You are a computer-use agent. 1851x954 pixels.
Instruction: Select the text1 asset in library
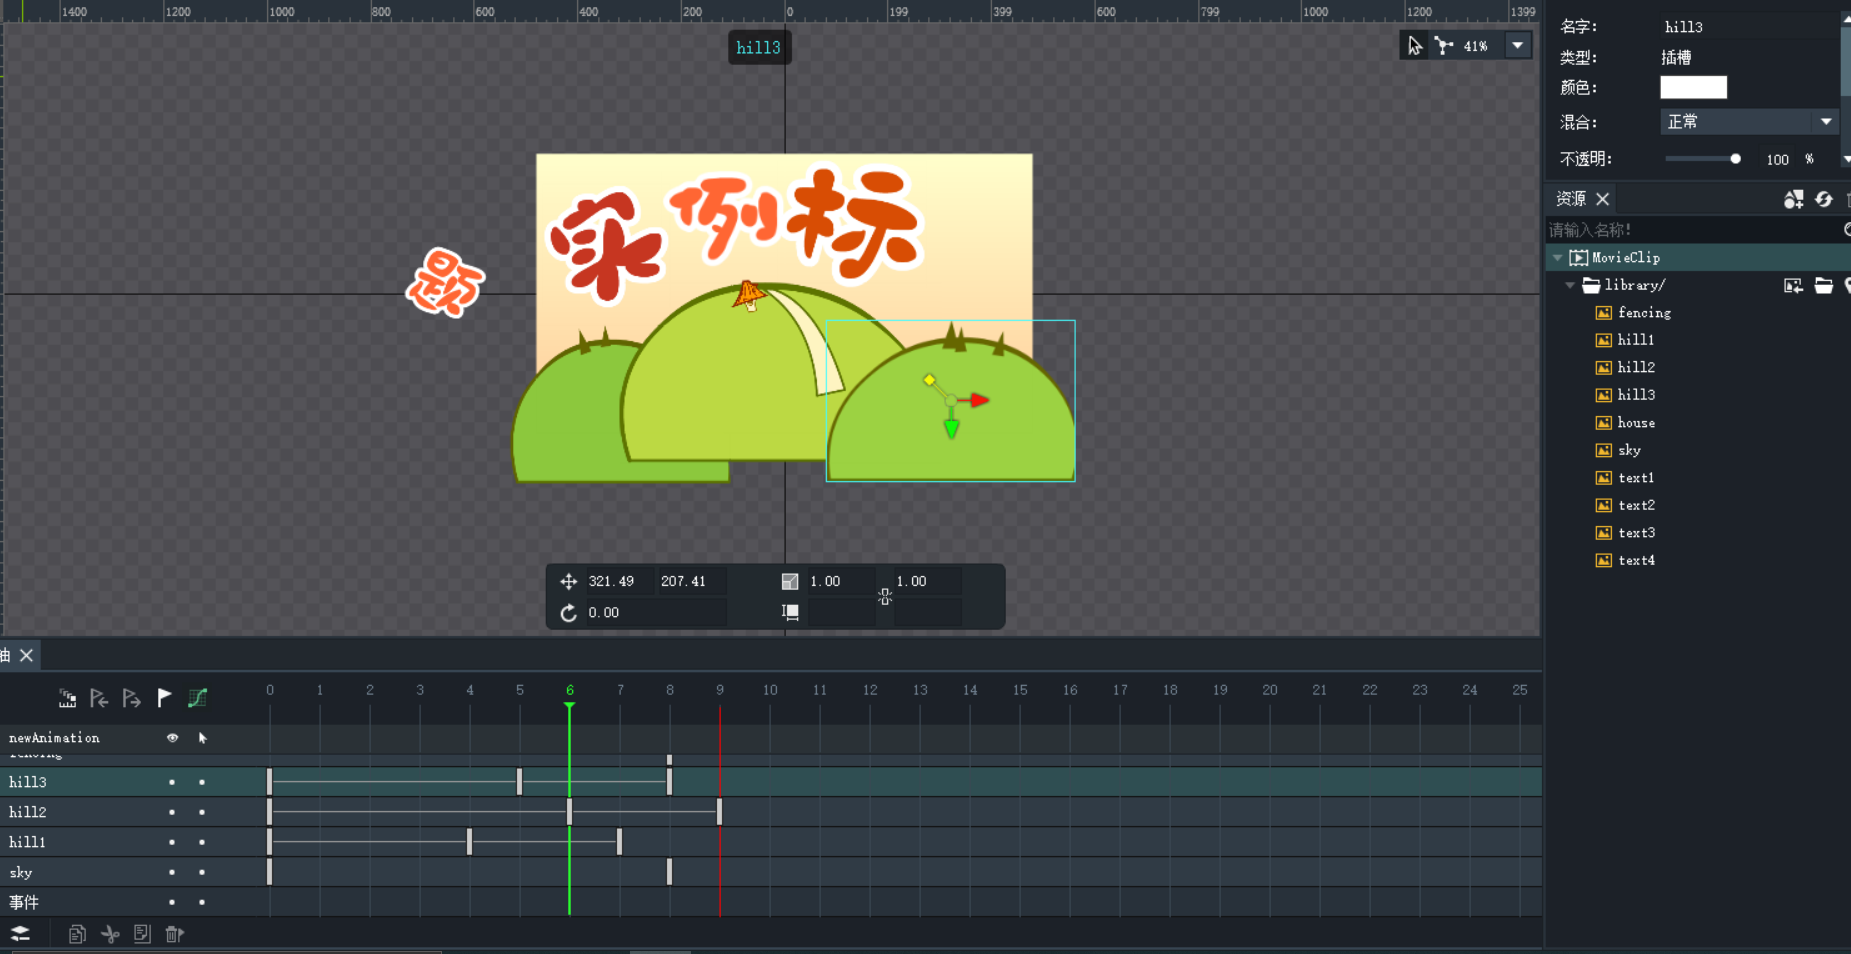[x=1636, y=478]
